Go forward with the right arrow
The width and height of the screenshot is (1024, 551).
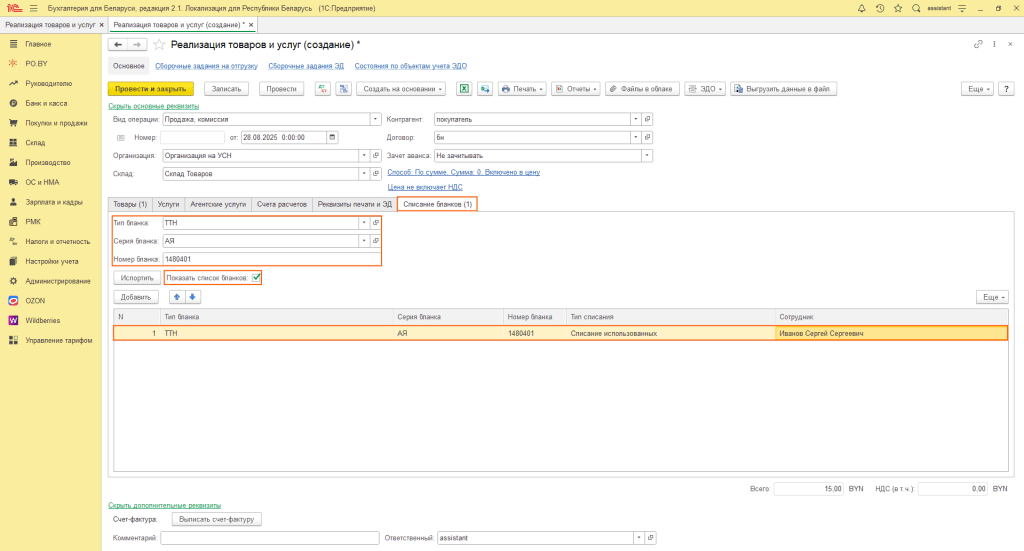click(x=136, y=44)
